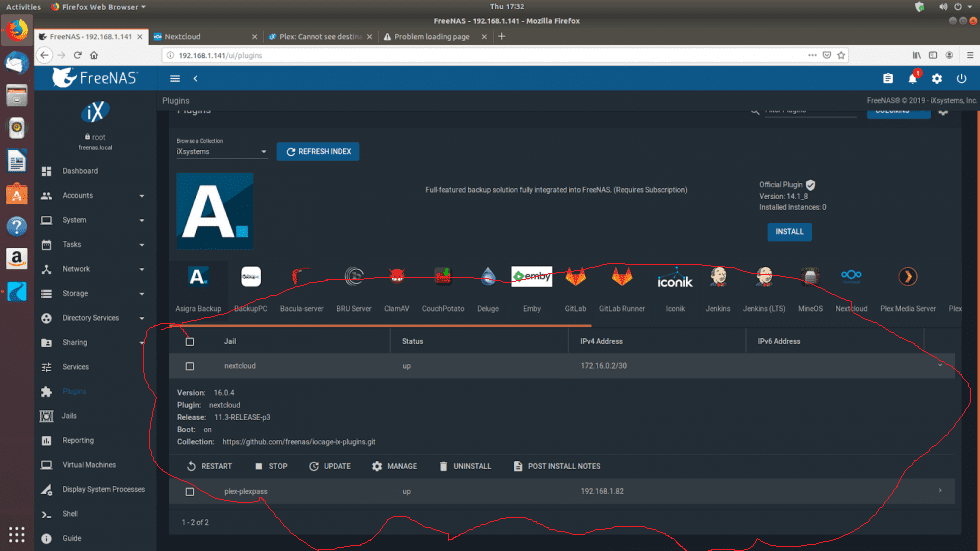
Task: Select the Deluge plugin icon
Action: (488, 276)
